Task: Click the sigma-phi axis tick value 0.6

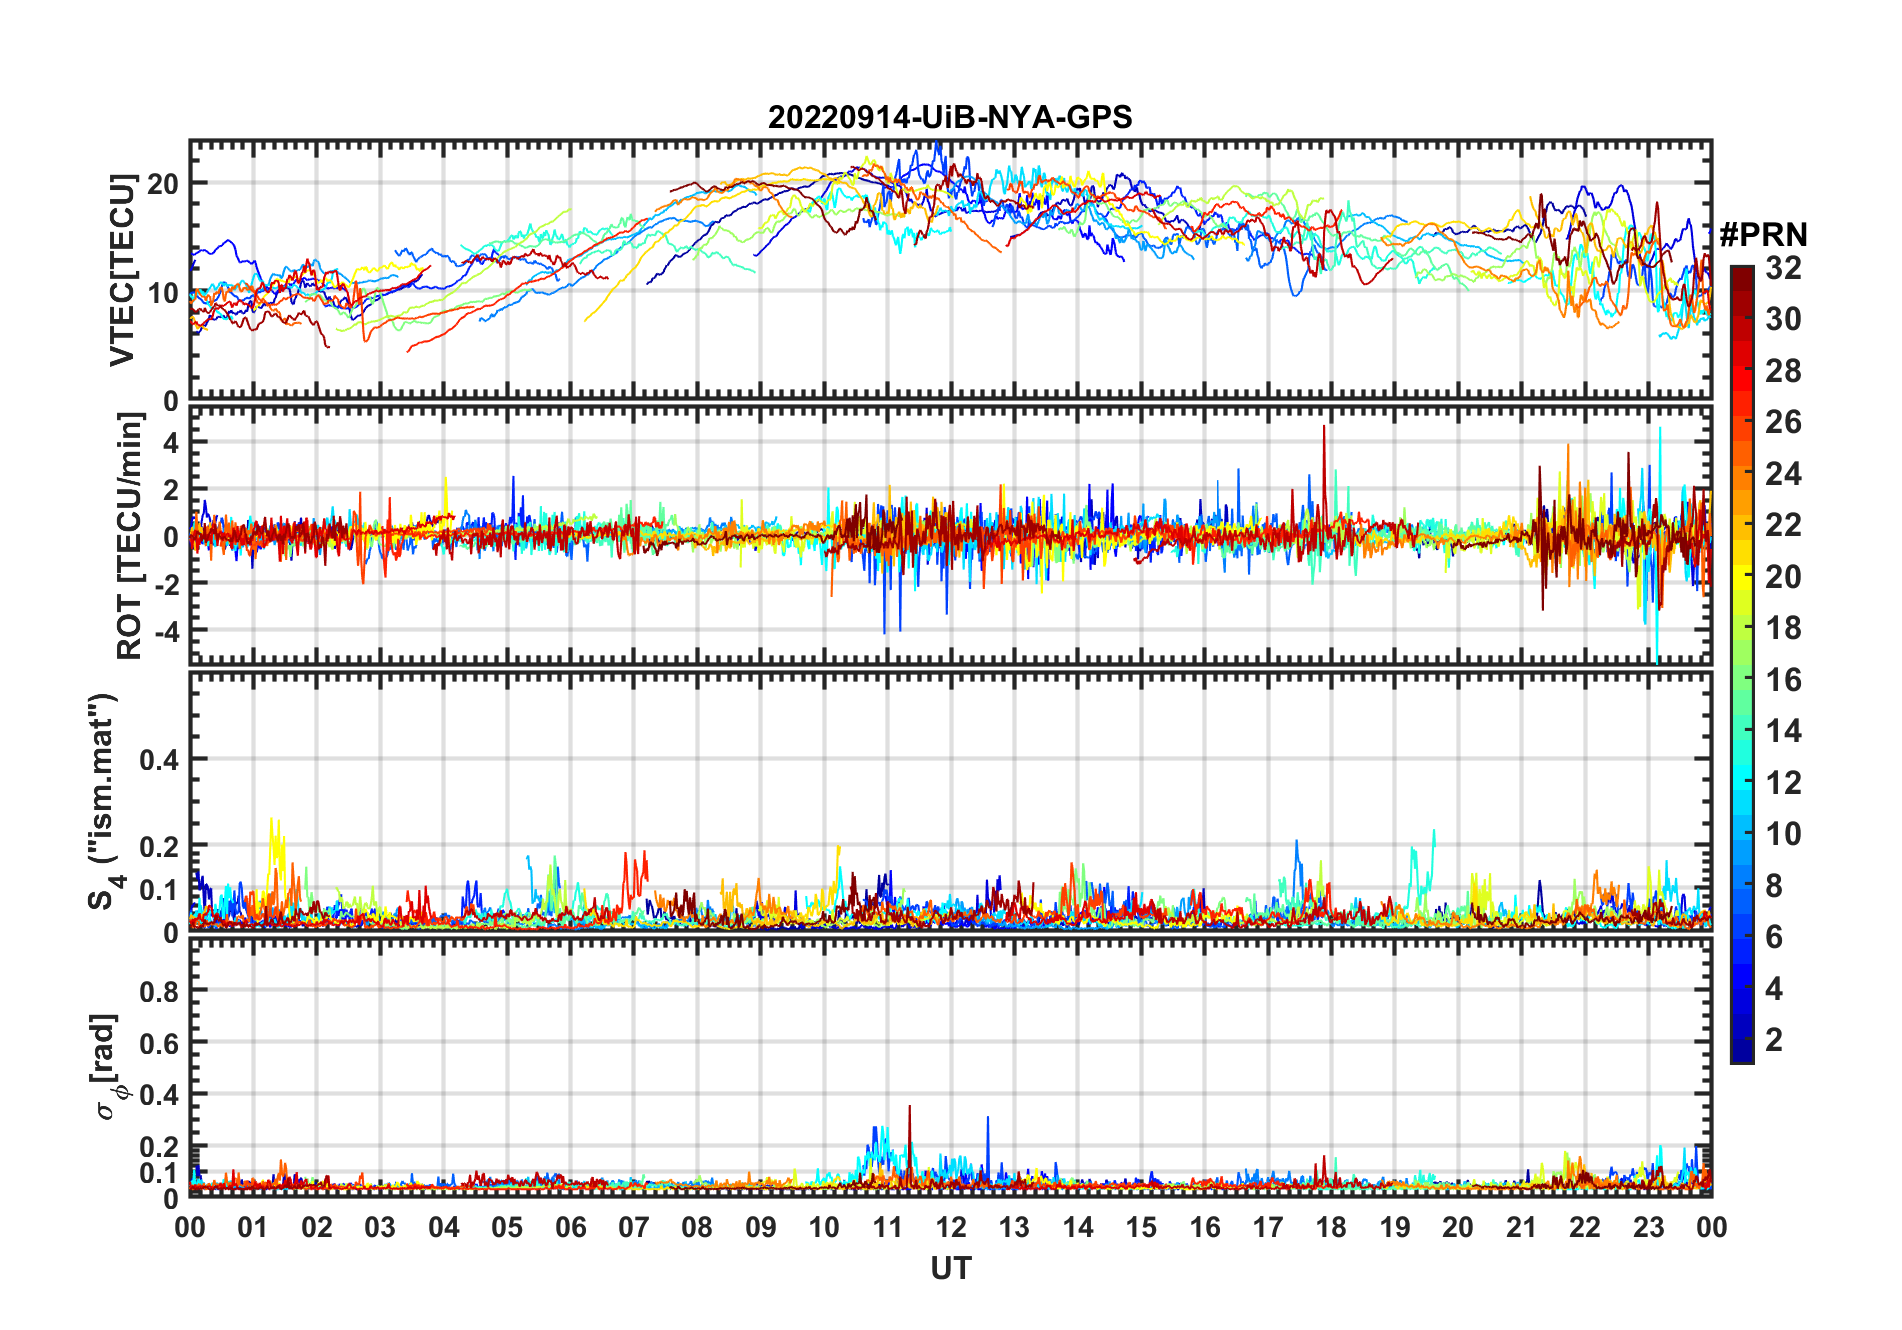Action: tap(159, 1043)
